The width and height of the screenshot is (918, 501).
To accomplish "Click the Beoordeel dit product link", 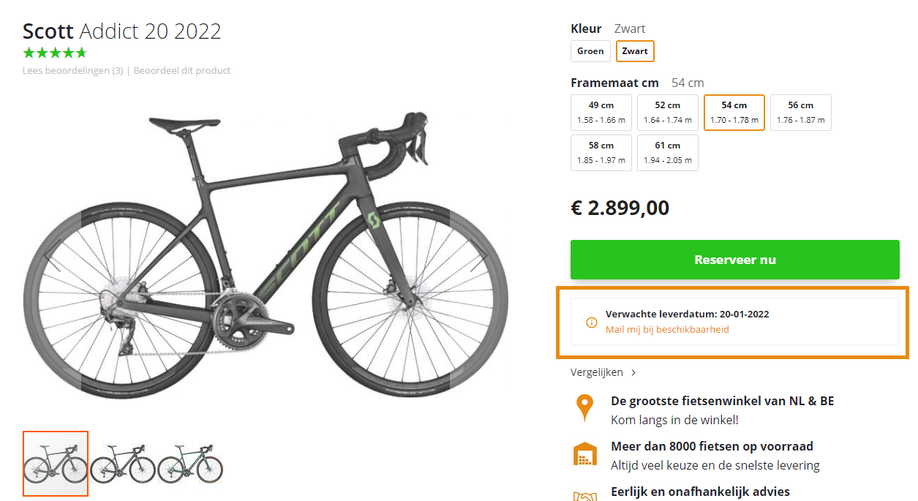I will point(182,71).
